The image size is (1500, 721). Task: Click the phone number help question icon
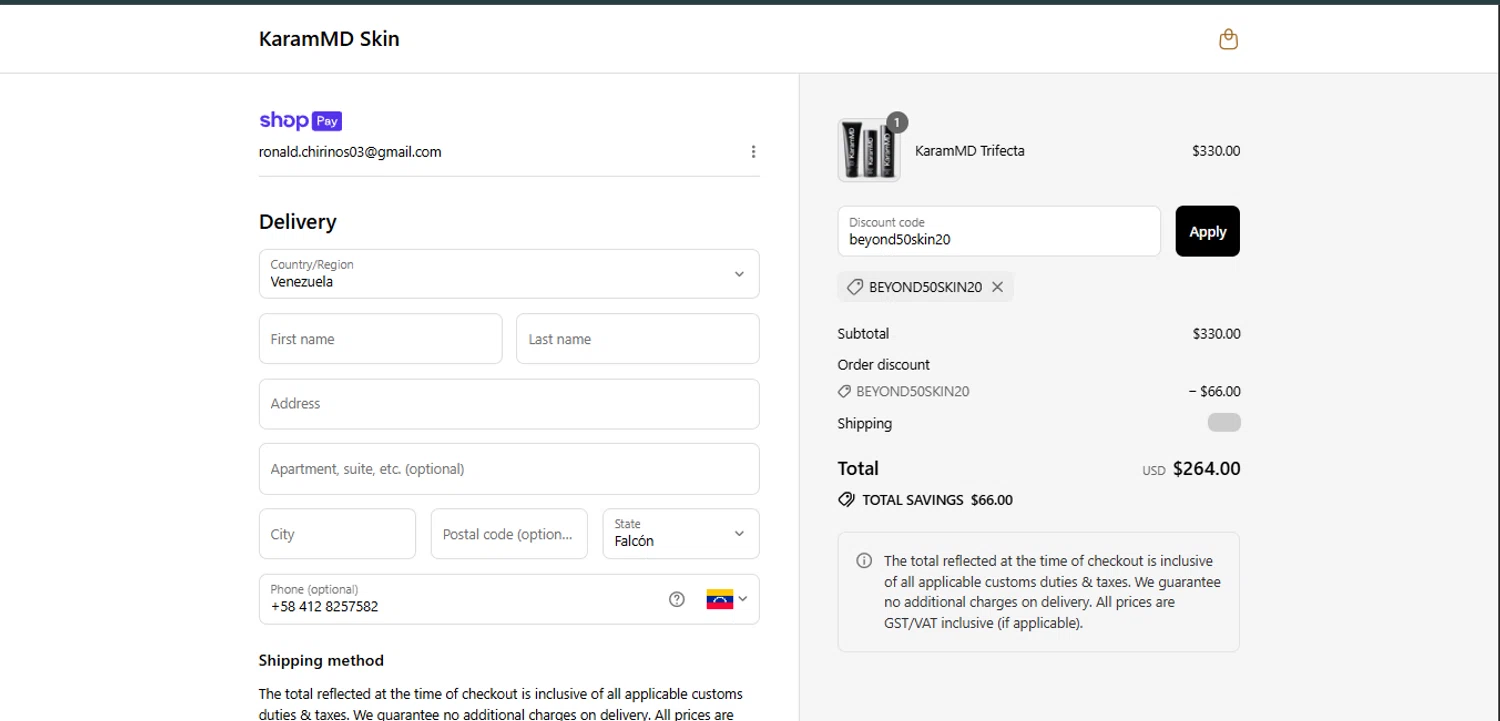coord(677,599)
